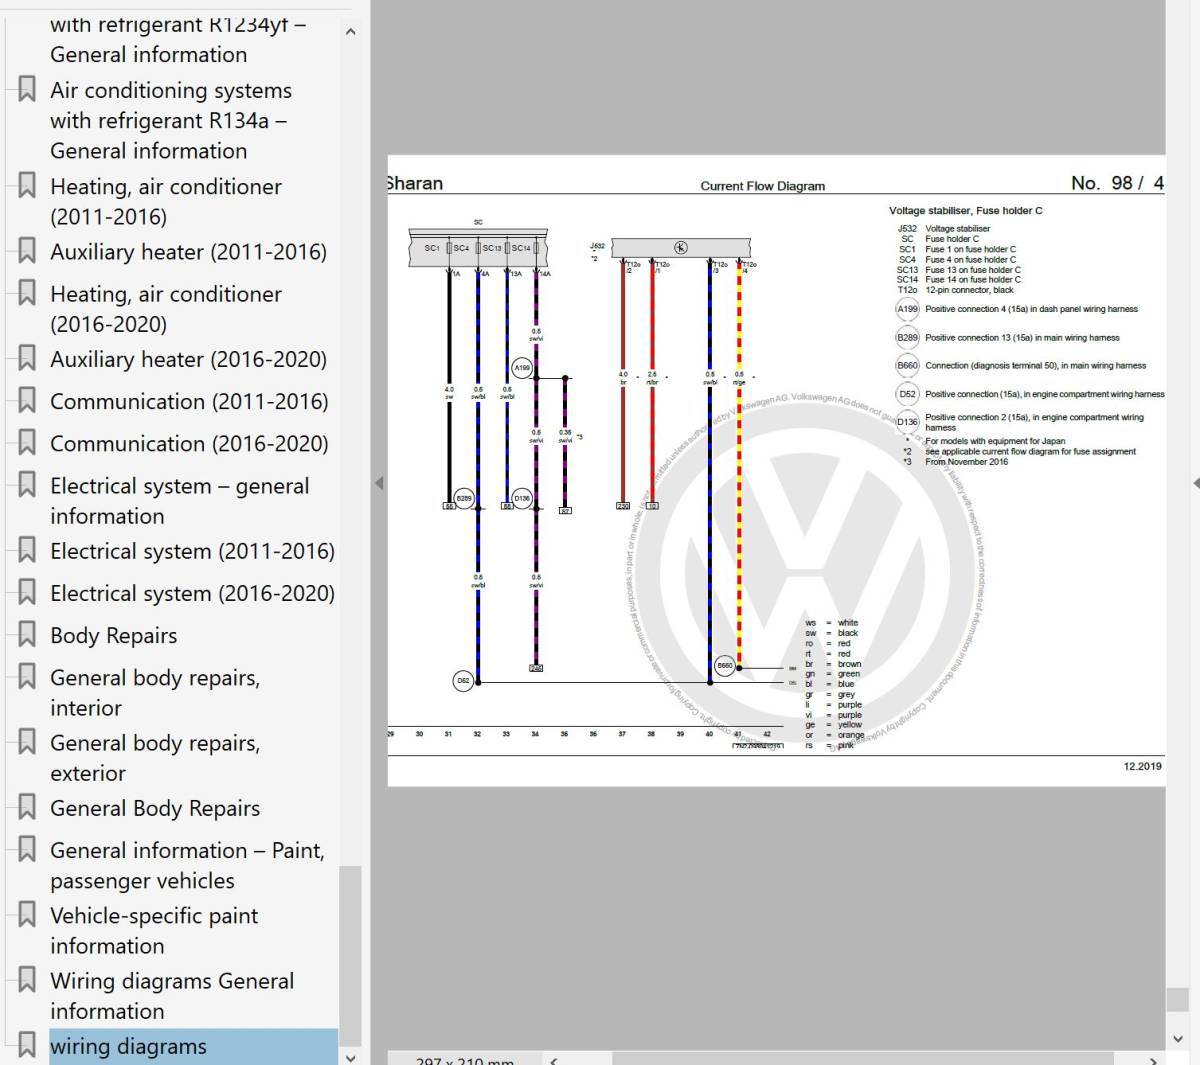Select 'Electrical system (2016-2020)' bookmark
The image size is (1200, 1065).
click(192, 593)
